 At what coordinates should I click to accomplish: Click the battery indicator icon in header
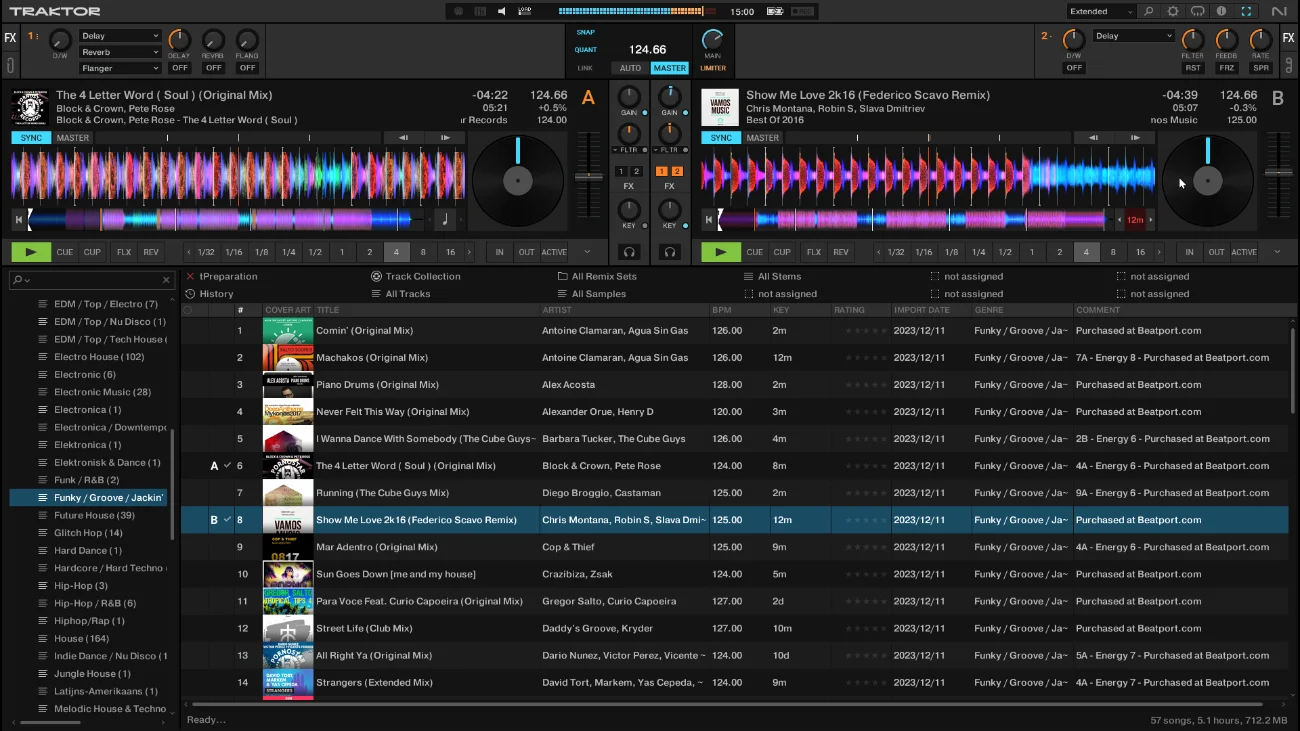775,11
